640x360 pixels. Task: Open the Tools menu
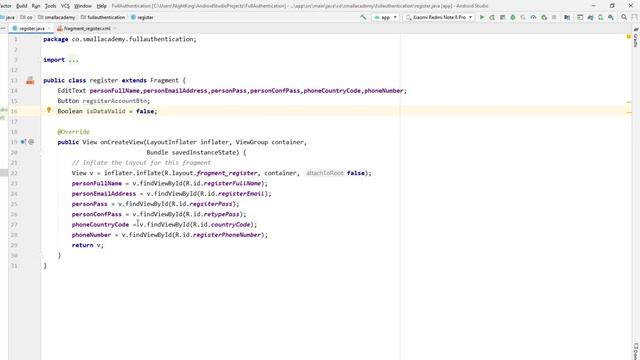50,6
